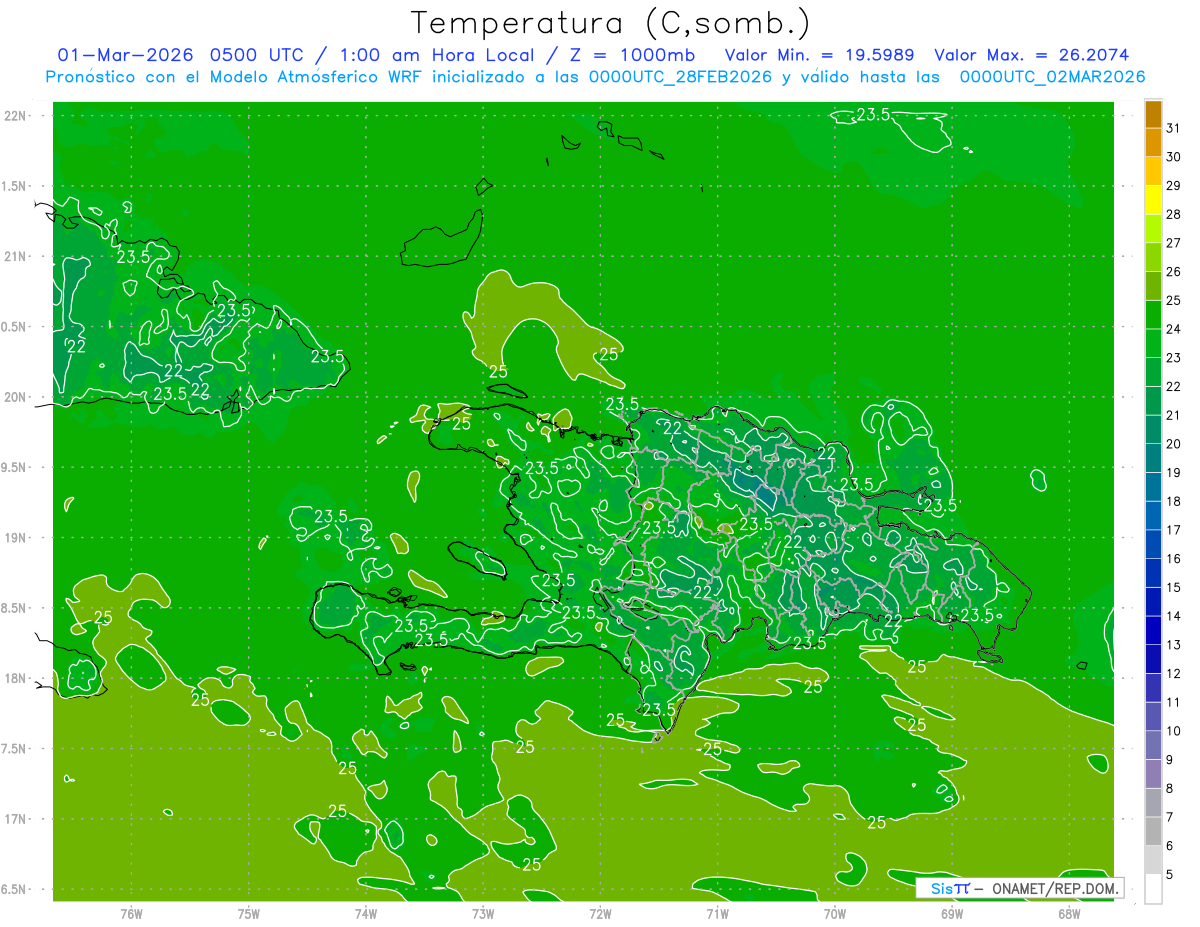Pick the teal swatch between 19 and 20
The width and height of the screenshot is (1200, 927).
coord(1153,459)
